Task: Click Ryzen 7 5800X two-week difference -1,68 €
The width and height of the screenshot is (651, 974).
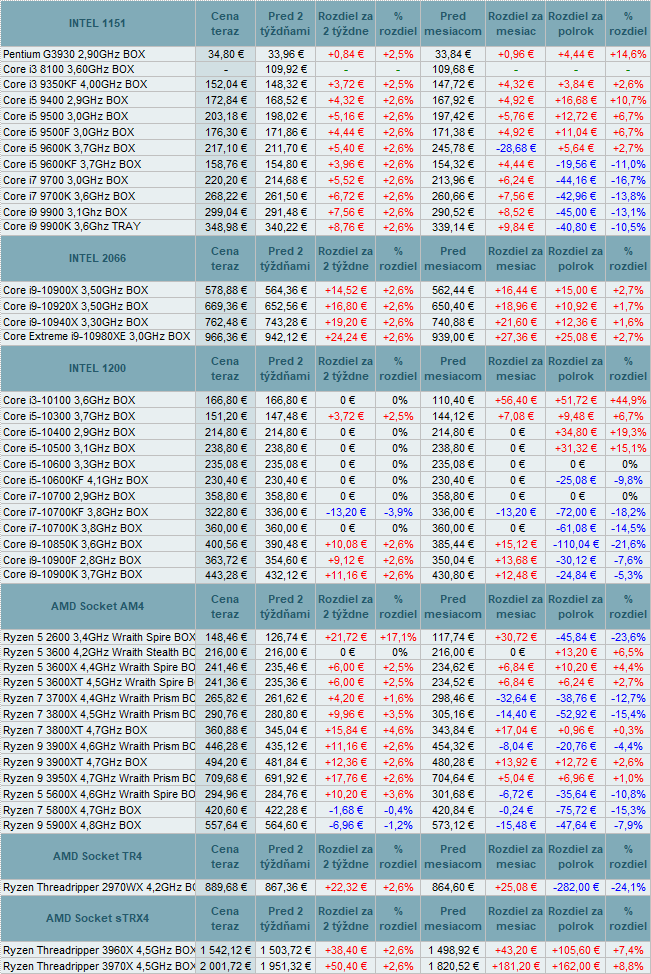Action: click(x=345, y=811)
